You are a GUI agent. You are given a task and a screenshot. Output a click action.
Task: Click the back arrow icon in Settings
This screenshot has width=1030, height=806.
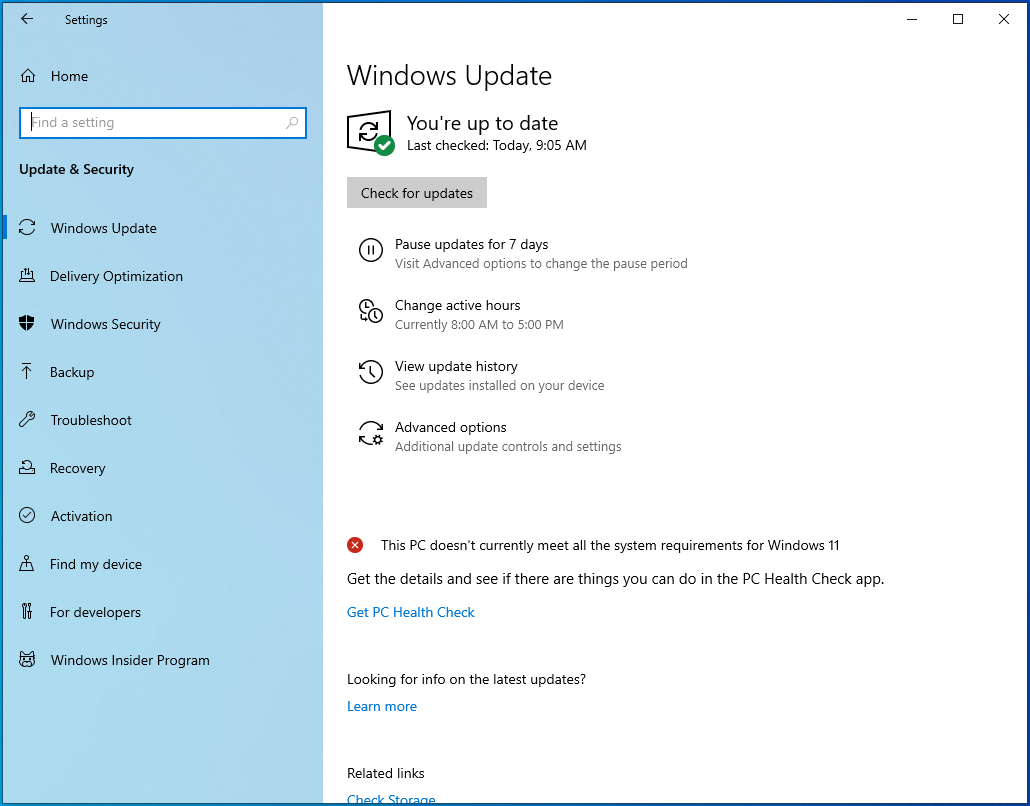point(27,19)
